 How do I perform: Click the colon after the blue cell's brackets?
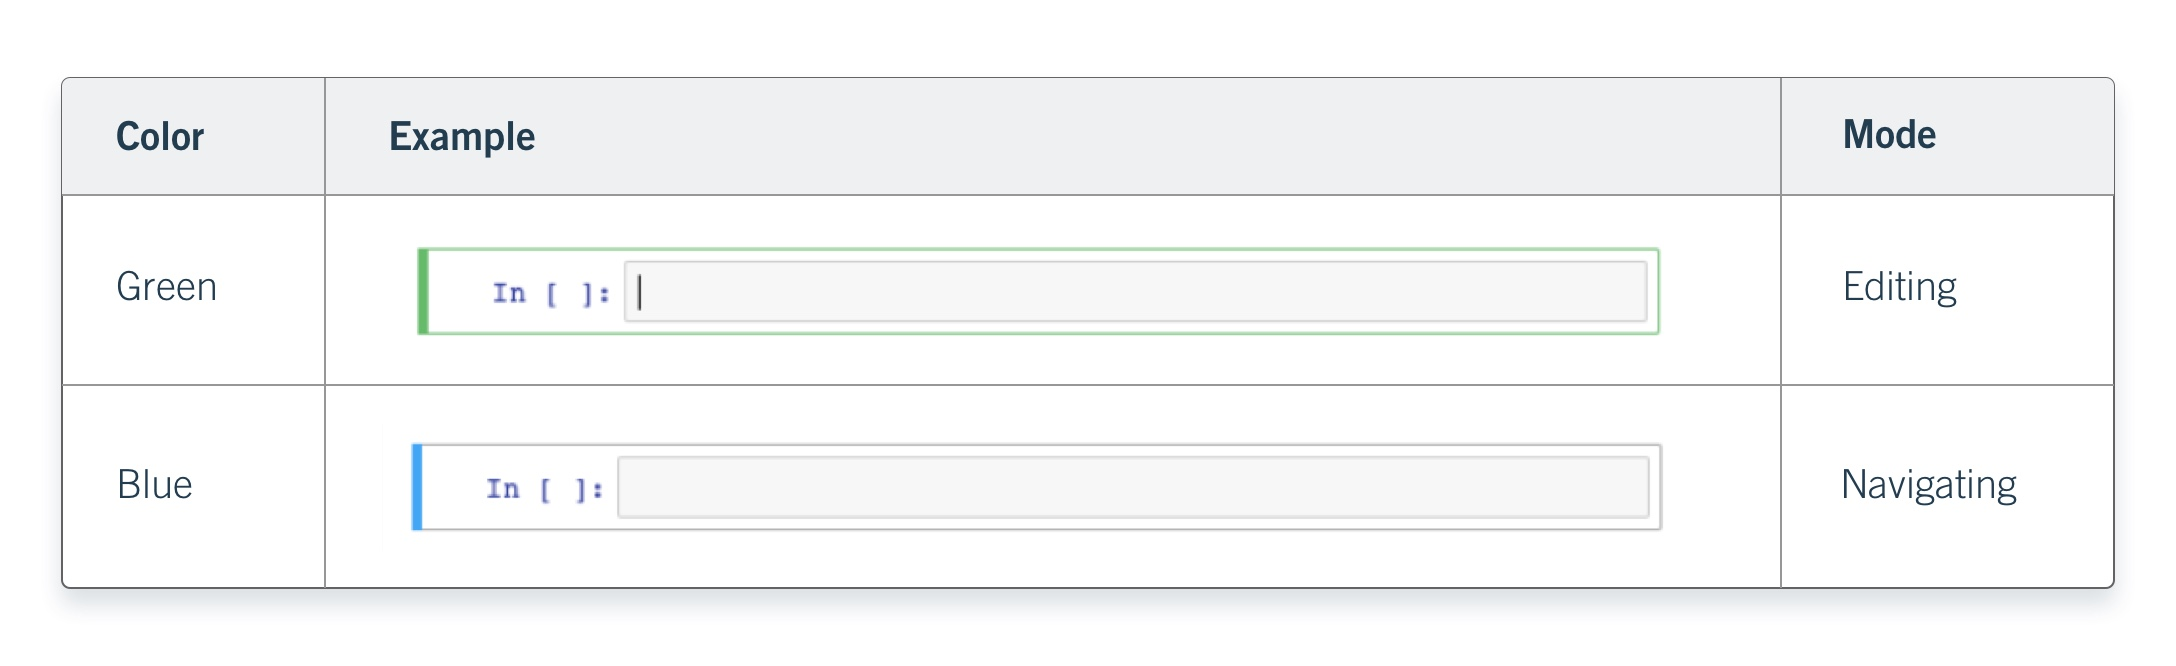tap(599, 491)
